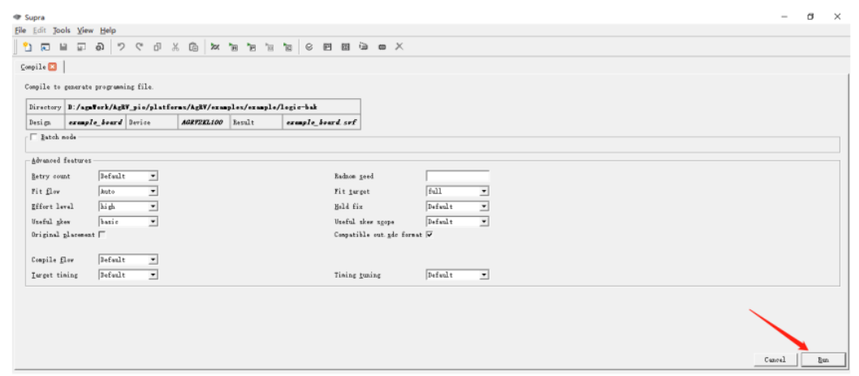Click the Paste clipboard icon
The height and width of the screenshot is (376, 859).
point(193,47)
